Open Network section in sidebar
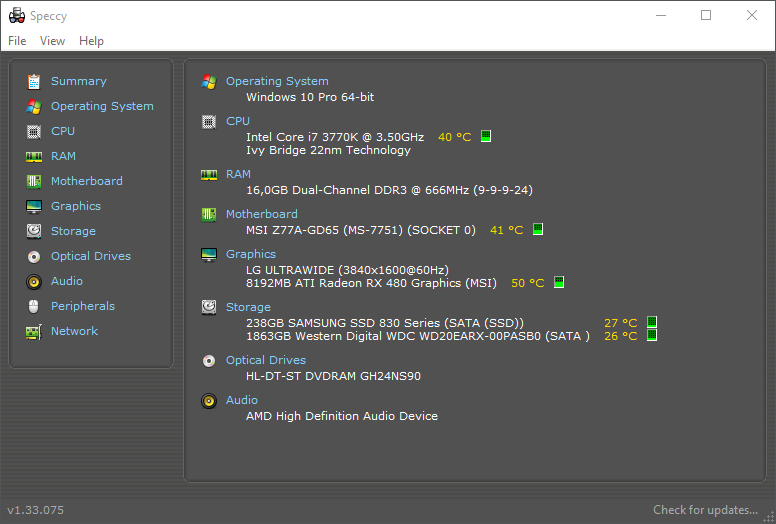 [74, 331]
